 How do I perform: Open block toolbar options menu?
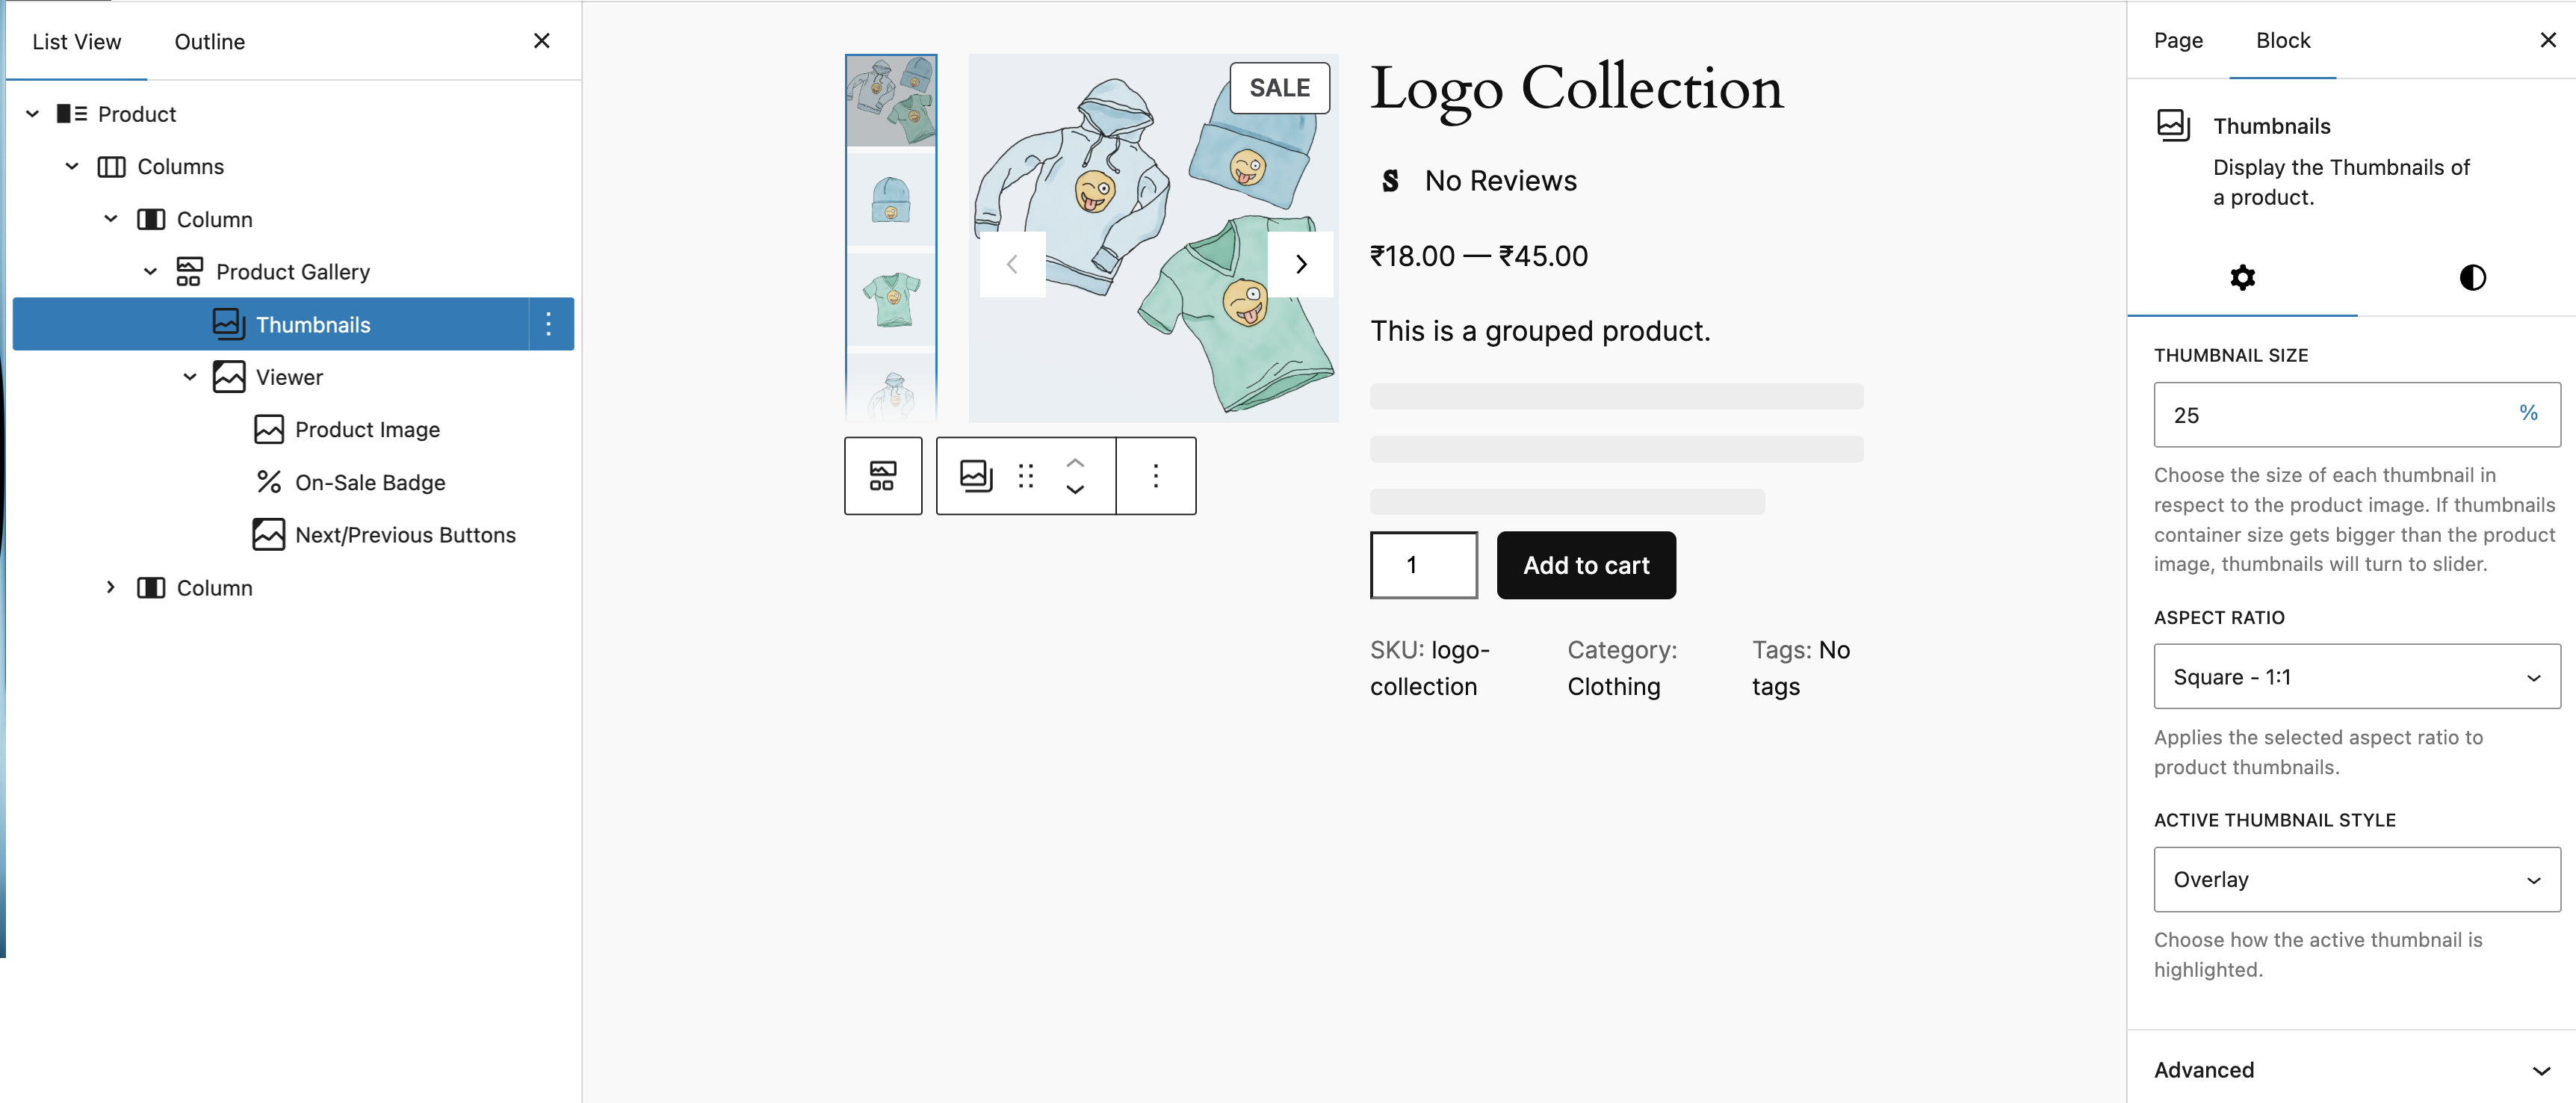(1155, 476)
